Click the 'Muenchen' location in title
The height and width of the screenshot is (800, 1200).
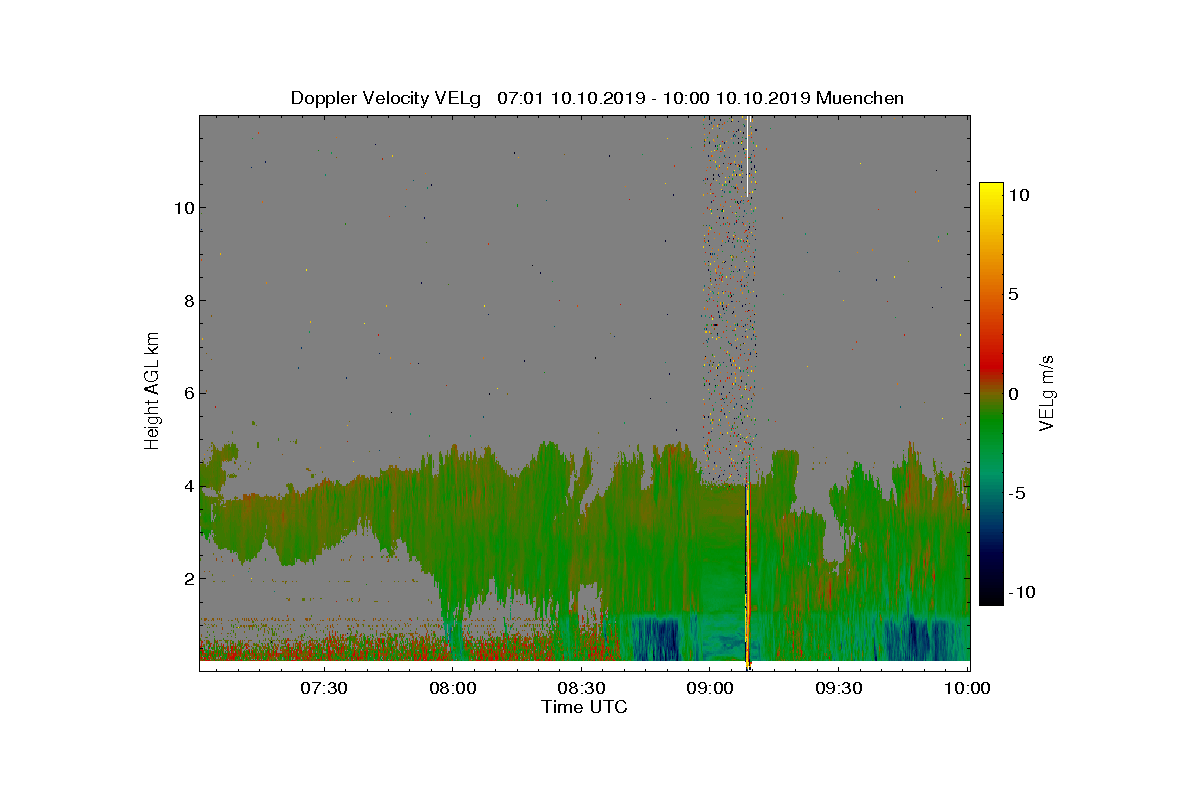pos(860,98)
